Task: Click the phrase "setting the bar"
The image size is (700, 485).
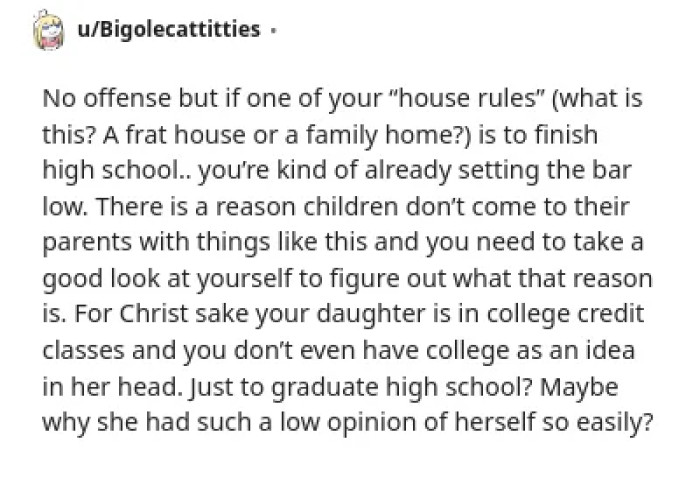Action: pyautogui.click(x=545, y=171)
